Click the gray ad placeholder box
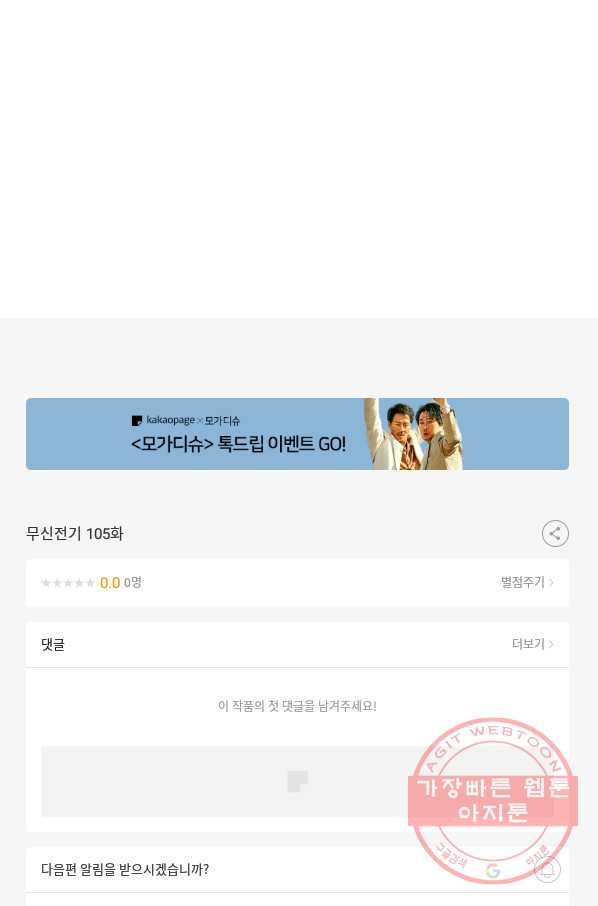 [298, 781]
